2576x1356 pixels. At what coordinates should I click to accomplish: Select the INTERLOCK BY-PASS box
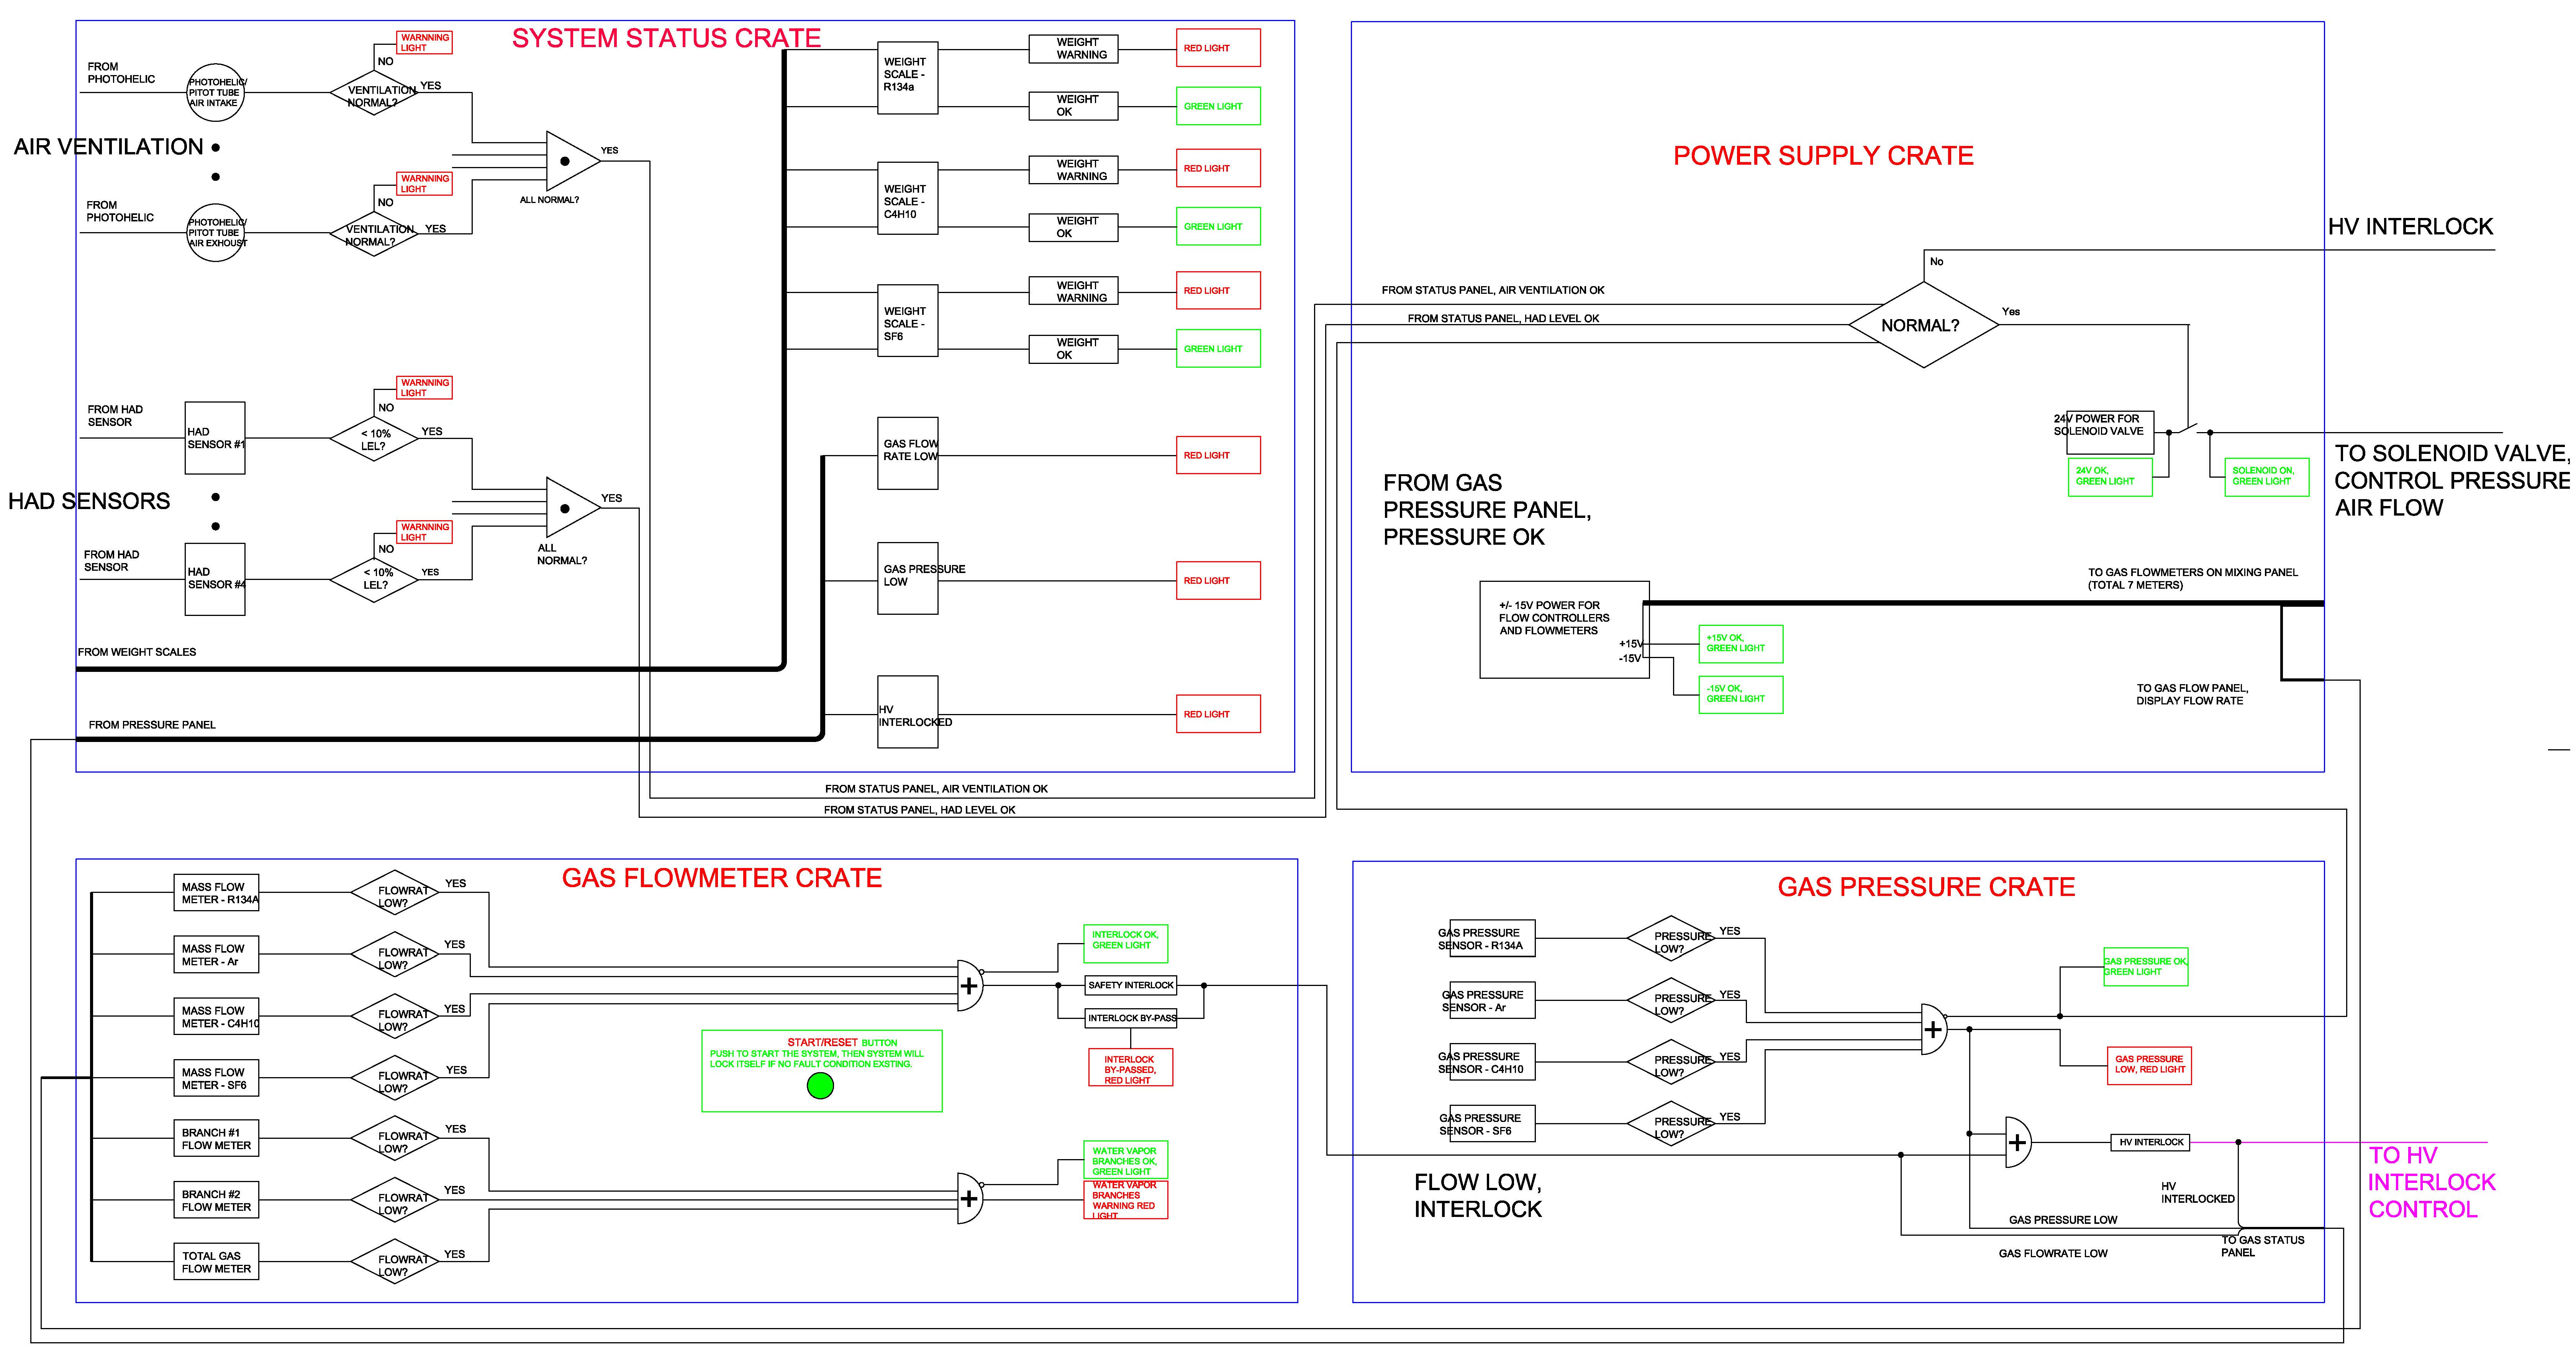[1131, 1018]
